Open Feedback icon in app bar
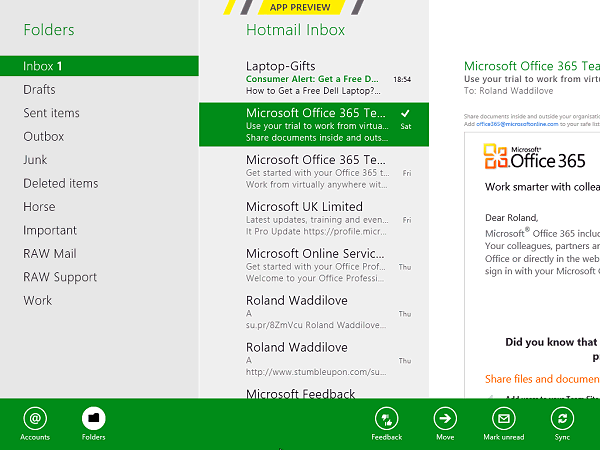 [x=386, y=419]
